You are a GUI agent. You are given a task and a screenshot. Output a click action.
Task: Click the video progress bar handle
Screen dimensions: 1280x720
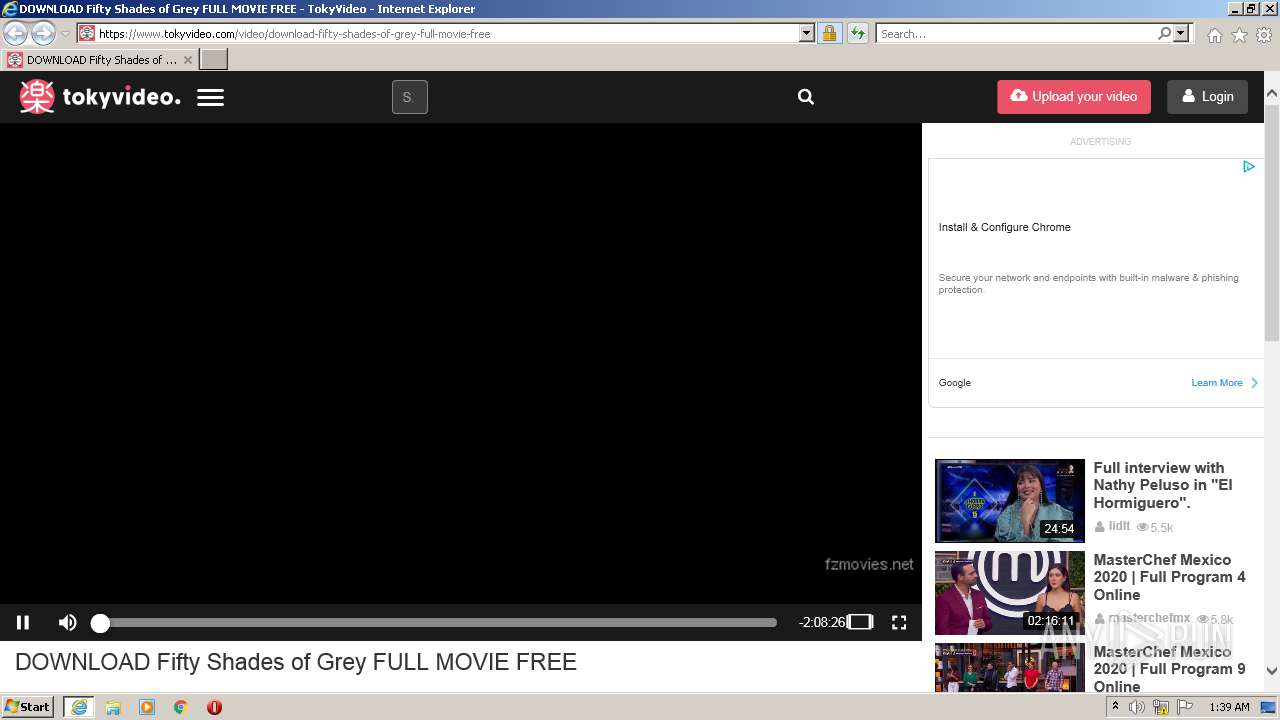point(100,623)
